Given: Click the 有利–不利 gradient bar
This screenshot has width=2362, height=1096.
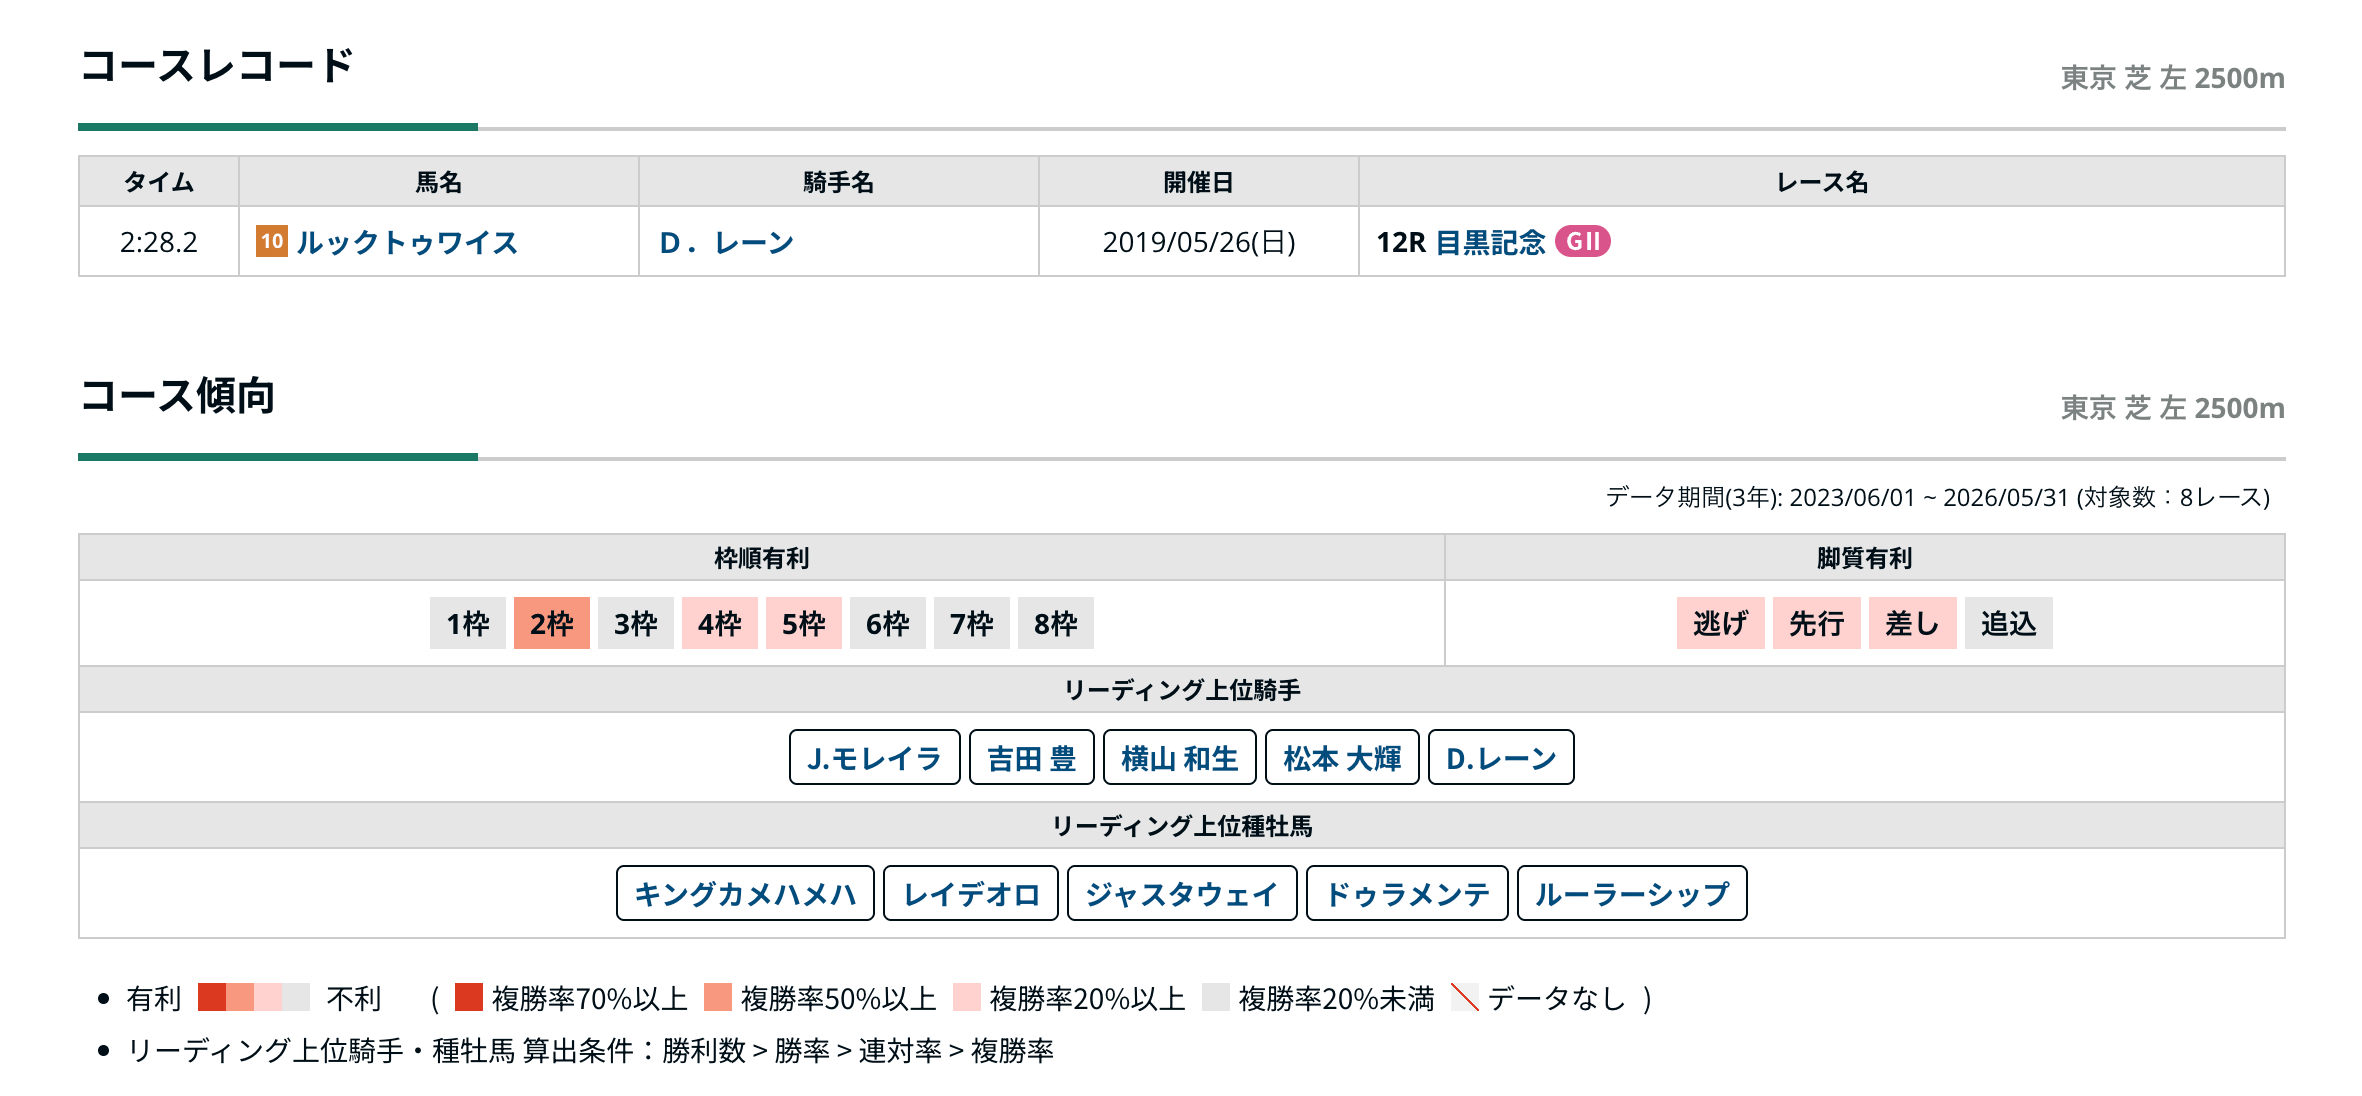Looking at the screenshot, I should [x=254, y=997].
